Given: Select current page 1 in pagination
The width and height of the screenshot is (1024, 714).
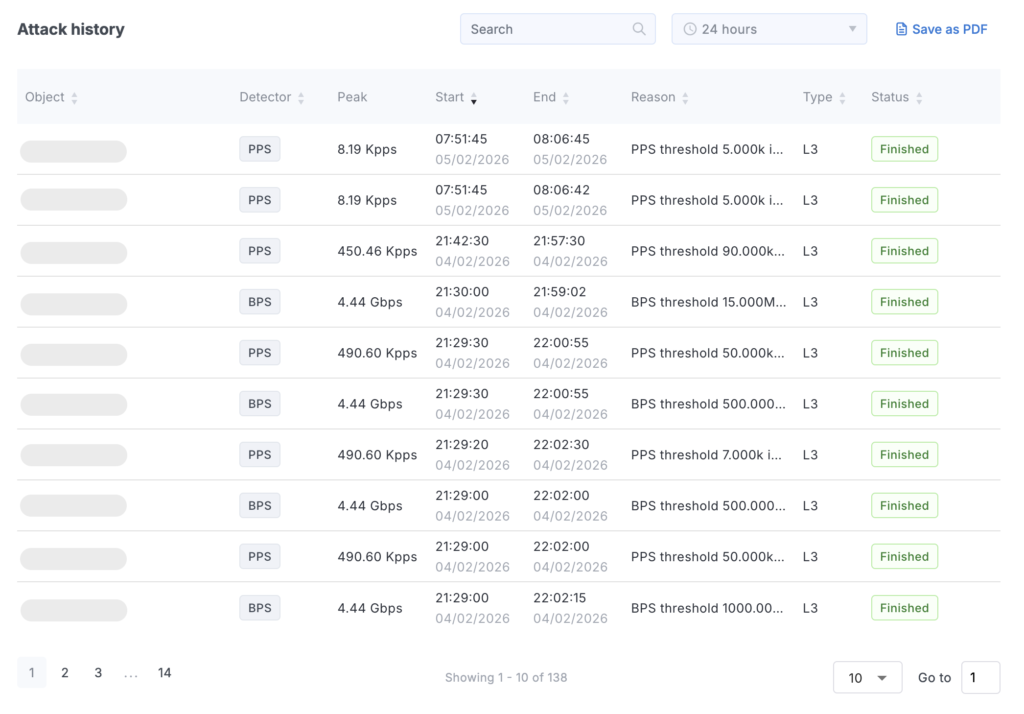Looking at the screenshot, I should pyautogui.click(x=31, y=673).
